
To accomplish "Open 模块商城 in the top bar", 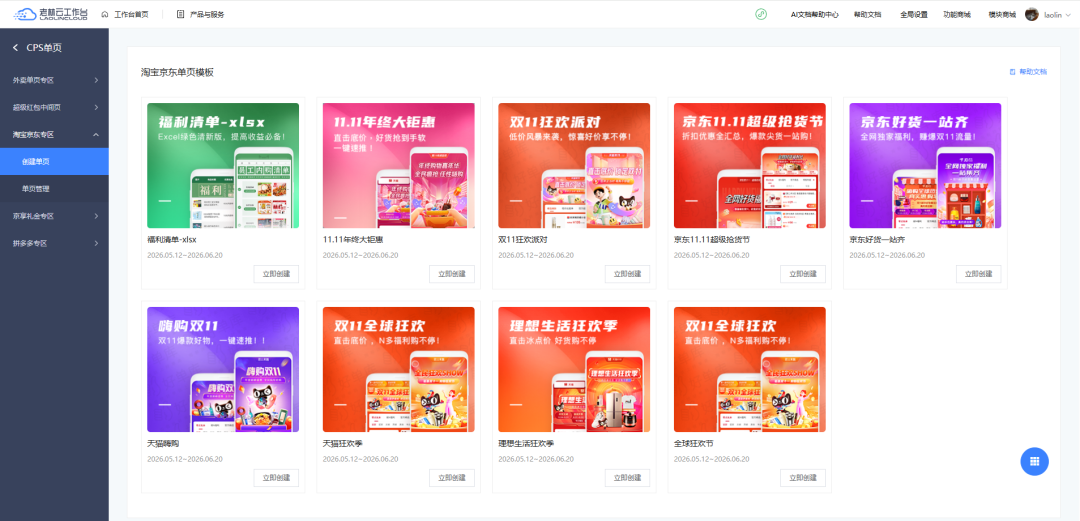I will point(1002,14).
